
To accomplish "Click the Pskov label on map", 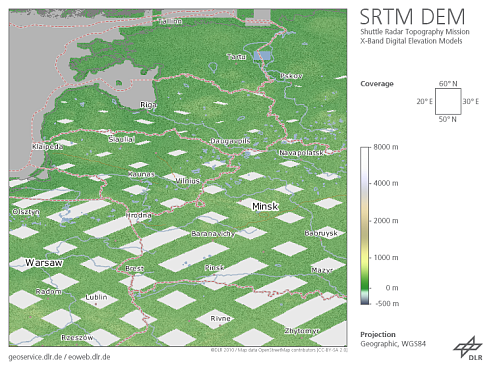I will click(x=291, y=76).
